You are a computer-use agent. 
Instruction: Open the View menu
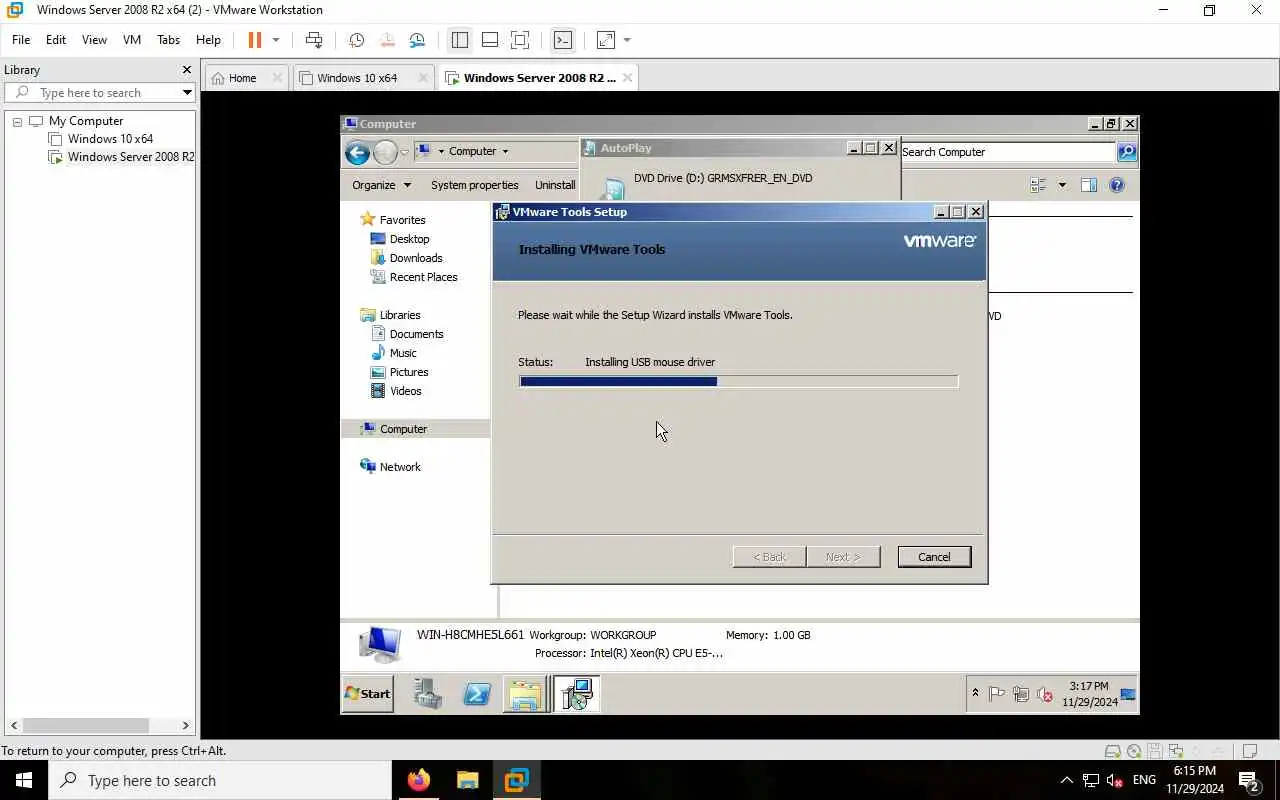pos(94,40)
